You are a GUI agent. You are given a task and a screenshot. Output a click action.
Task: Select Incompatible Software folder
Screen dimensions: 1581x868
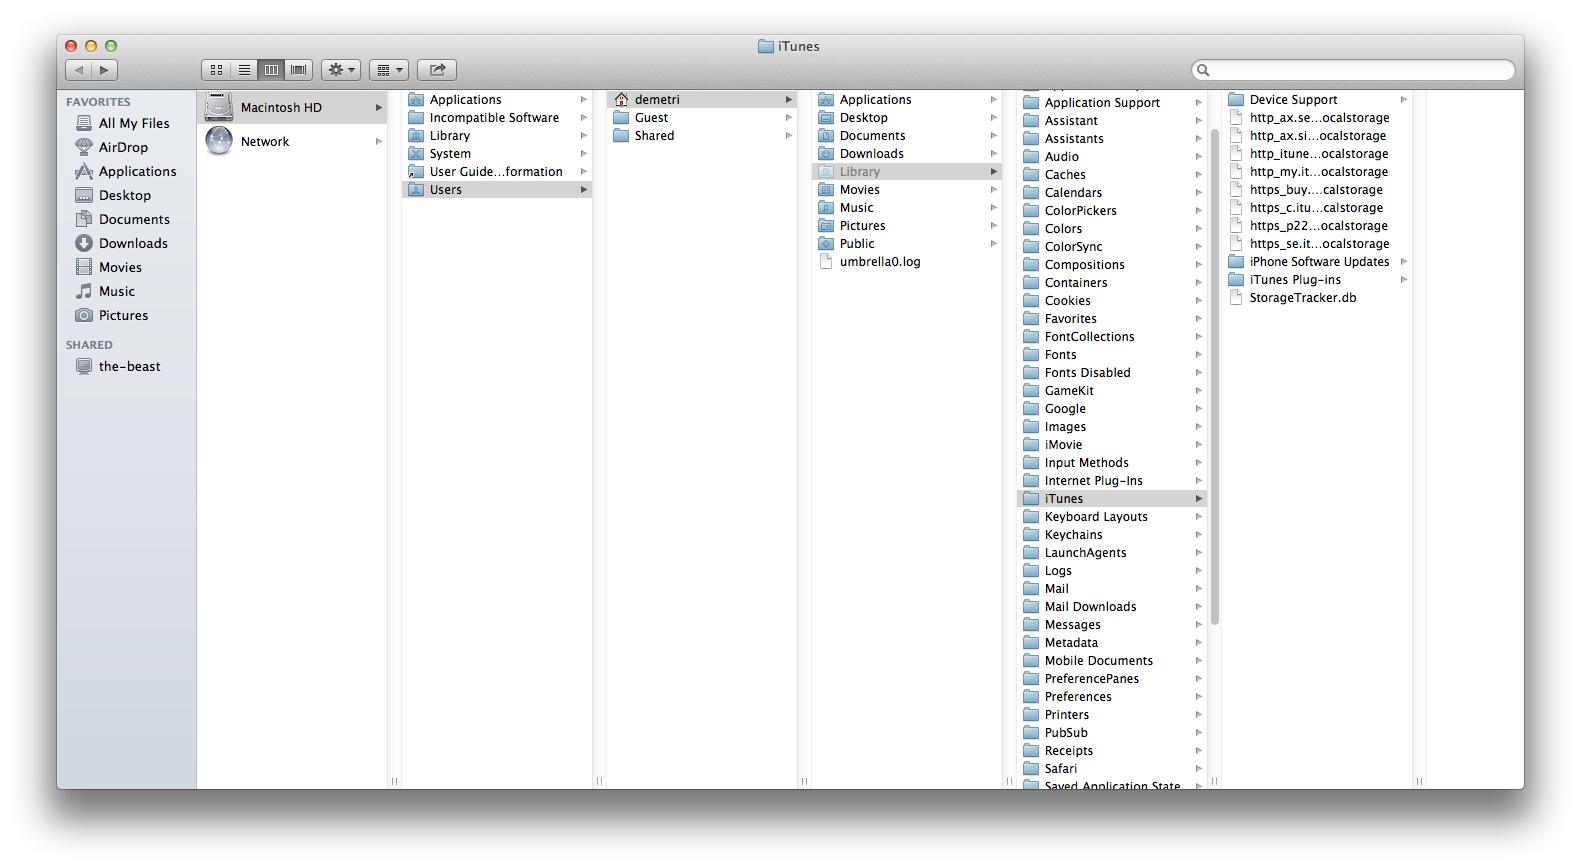[496, 117]
